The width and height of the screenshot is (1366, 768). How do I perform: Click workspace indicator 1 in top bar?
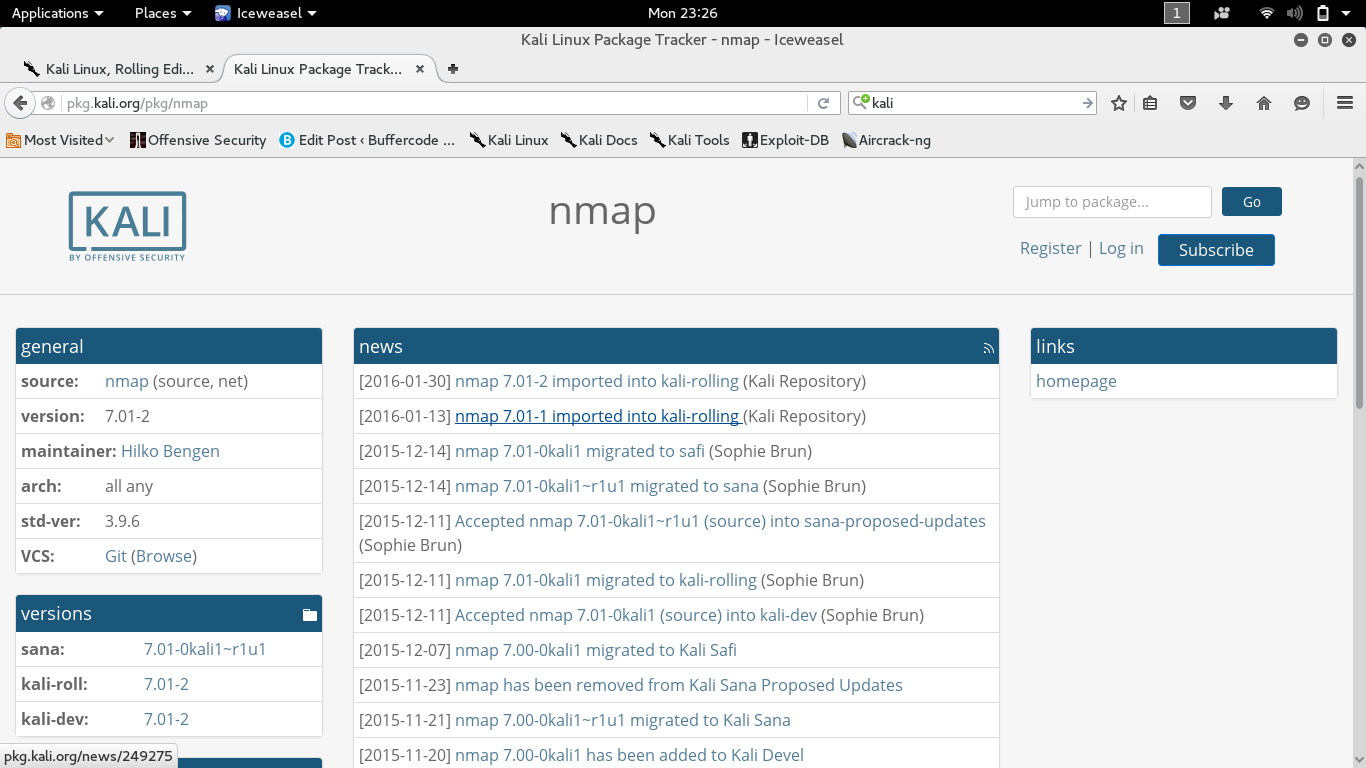coord(1177,13)
